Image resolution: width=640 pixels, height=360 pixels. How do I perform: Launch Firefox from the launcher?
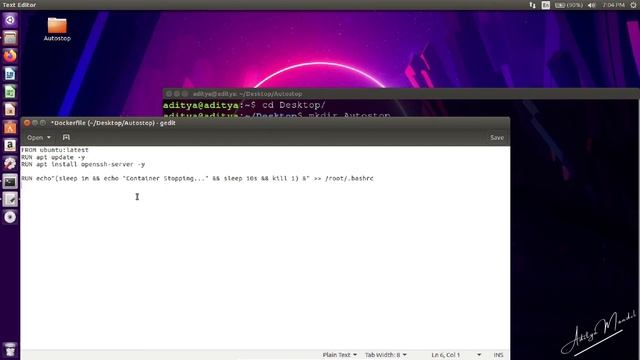pyautogui.click(x=10, y=56)
